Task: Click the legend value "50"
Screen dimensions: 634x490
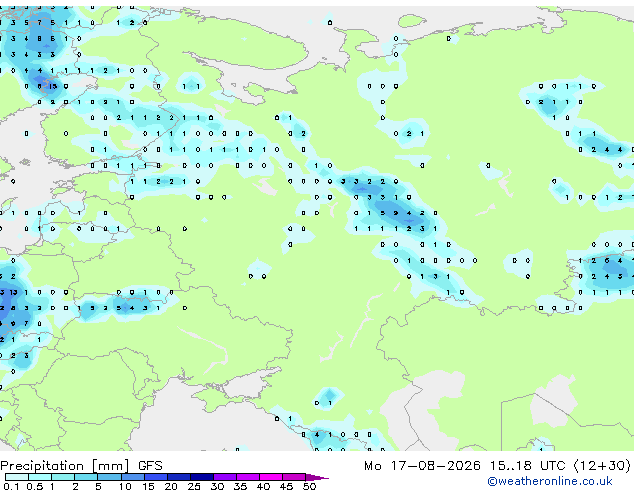Action: pos(309,486)
